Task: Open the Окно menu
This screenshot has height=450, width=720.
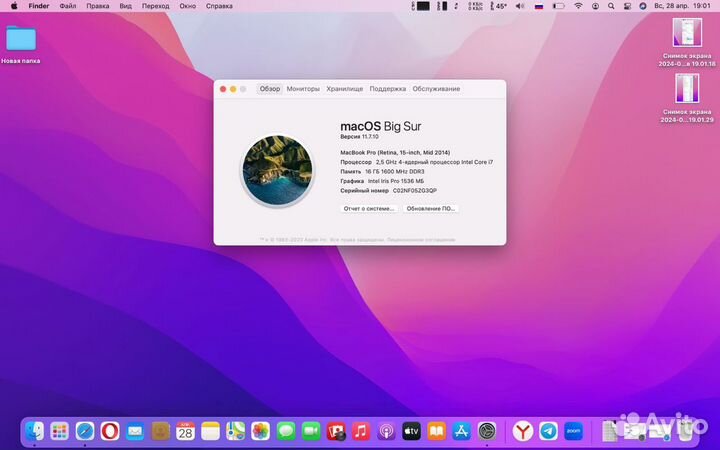Action: tap(187, 6)
